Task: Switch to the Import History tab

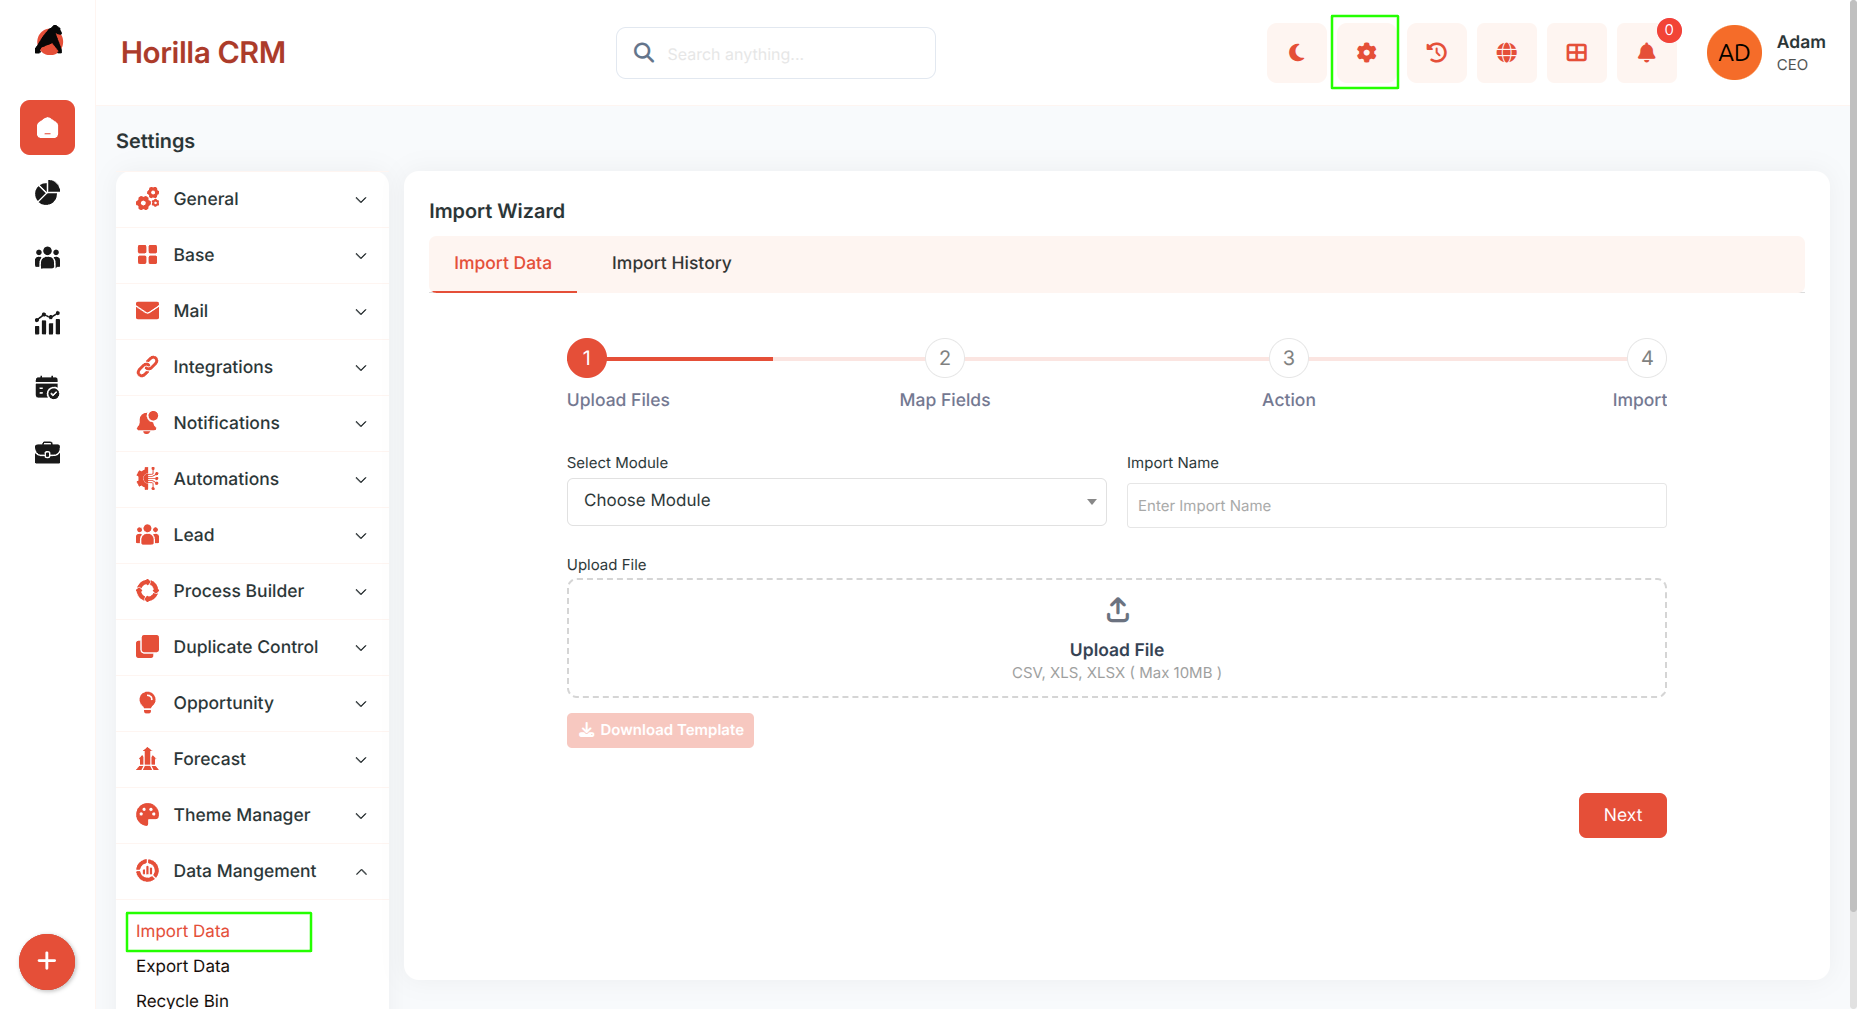Action: point(671,263)
